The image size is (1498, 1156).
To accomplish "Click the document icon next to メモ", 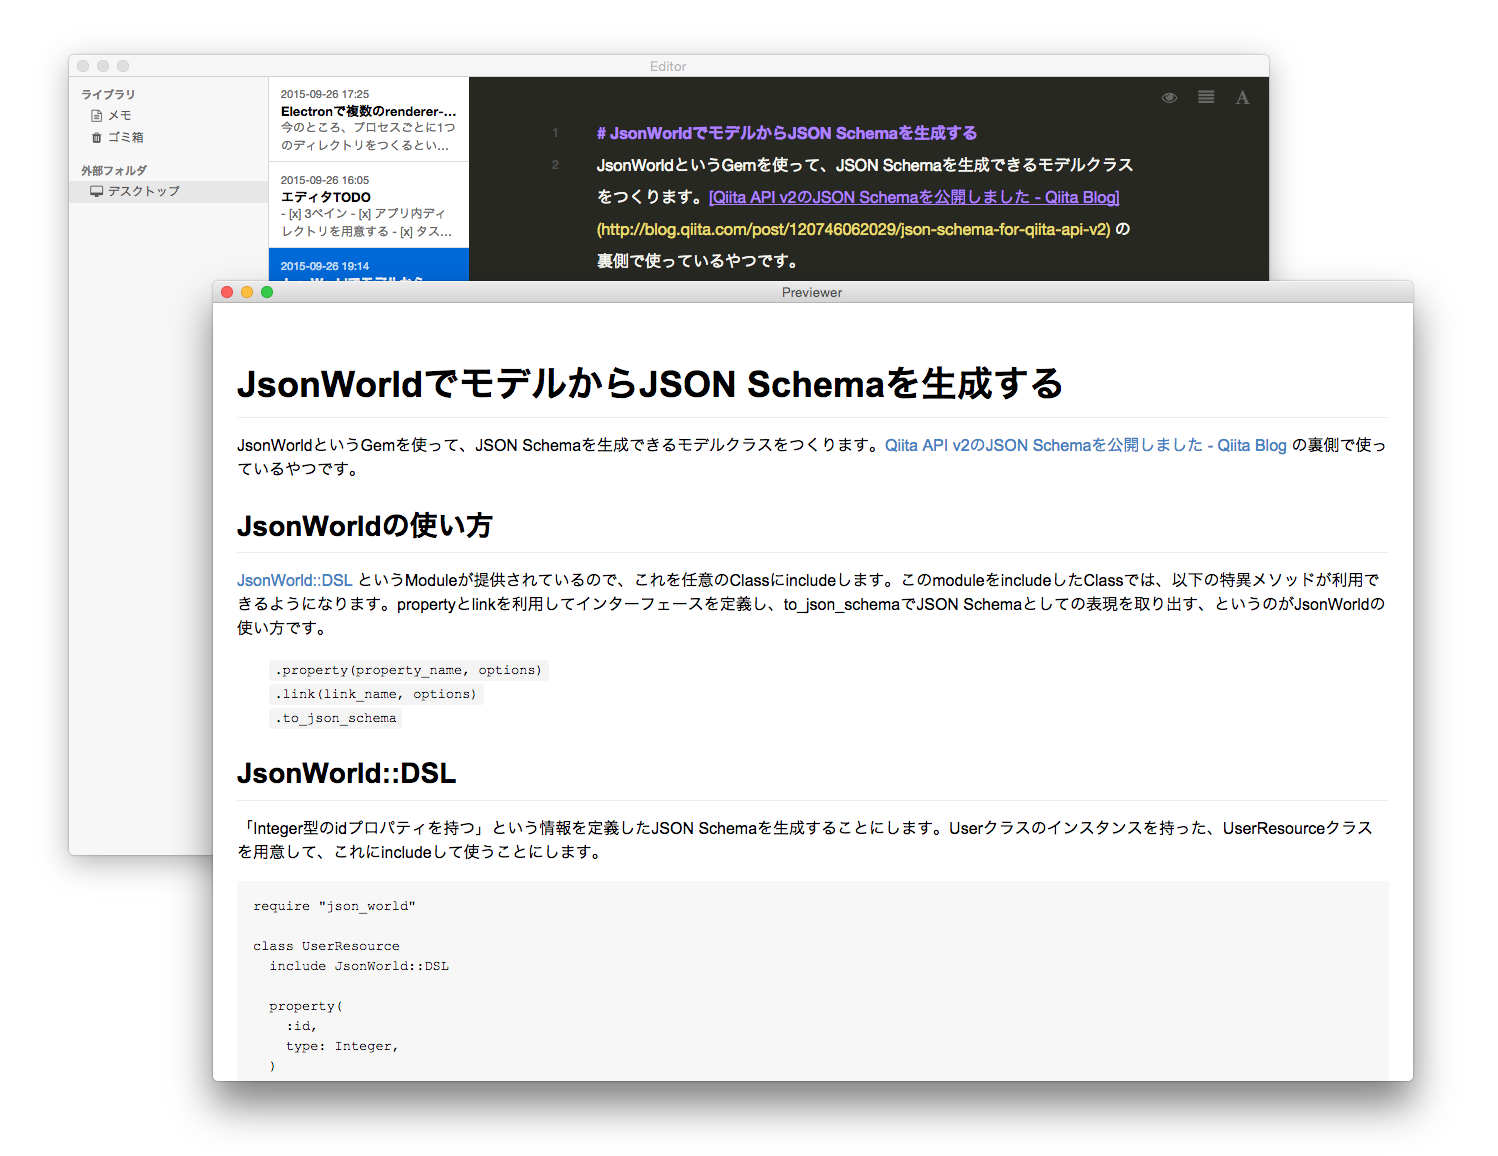I will point(97,116).
